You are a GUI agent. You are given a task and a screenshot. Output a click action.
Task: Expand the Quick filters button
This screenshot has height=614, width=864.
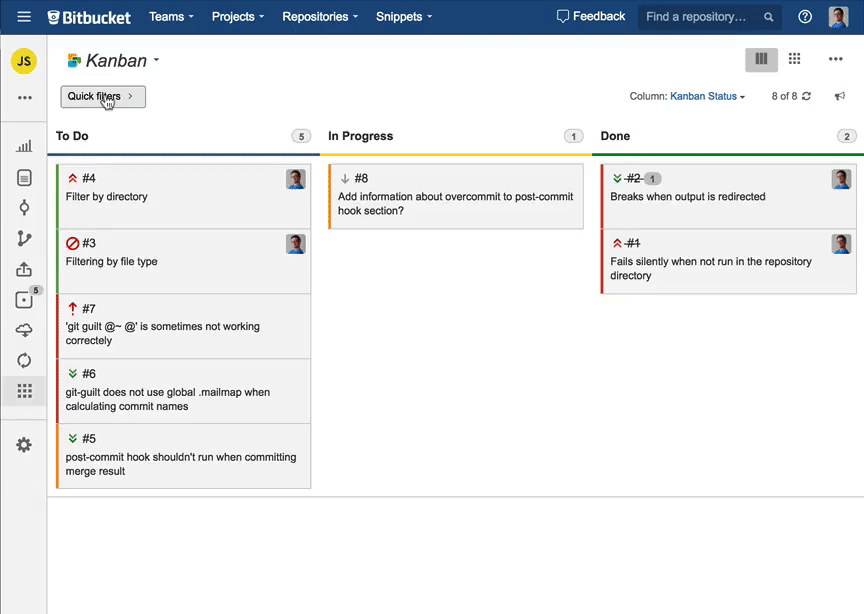click(x=103, y=96)
